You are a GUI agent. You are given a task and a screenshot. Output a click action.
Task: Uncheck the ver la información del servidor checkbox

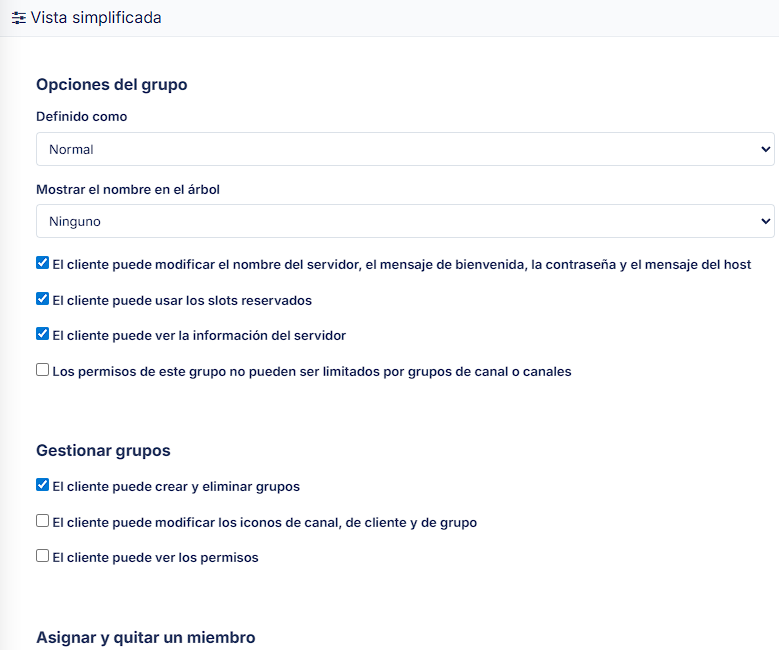42,334
